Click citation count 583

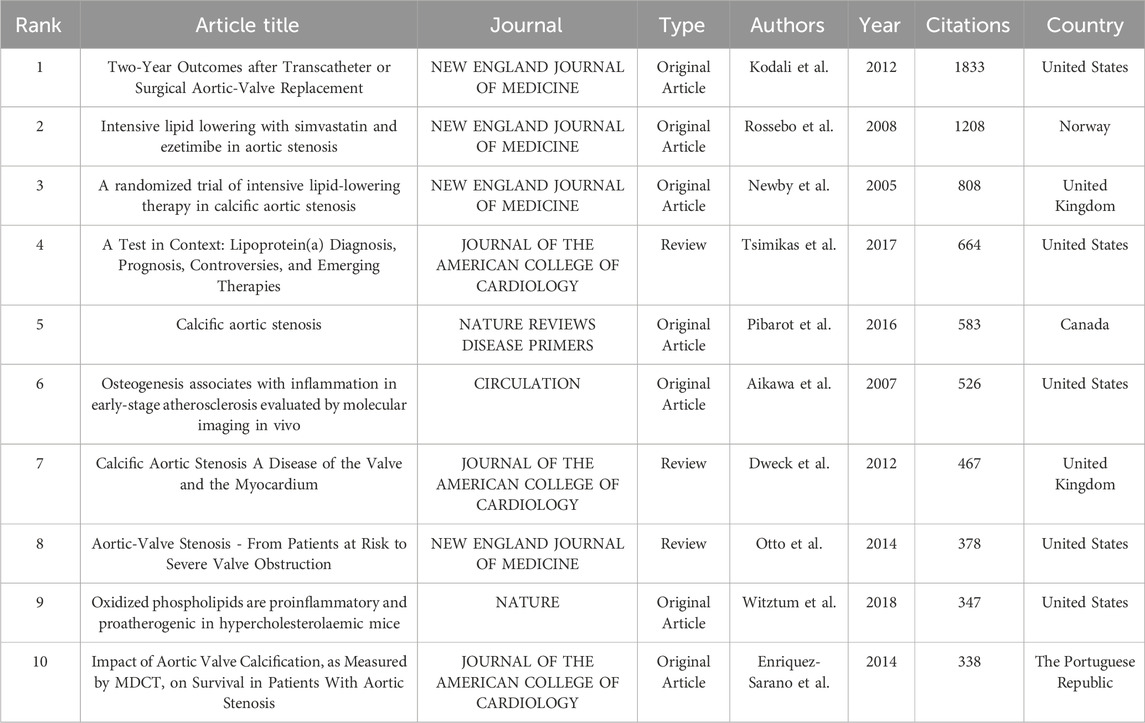click(x=969, y=324)
